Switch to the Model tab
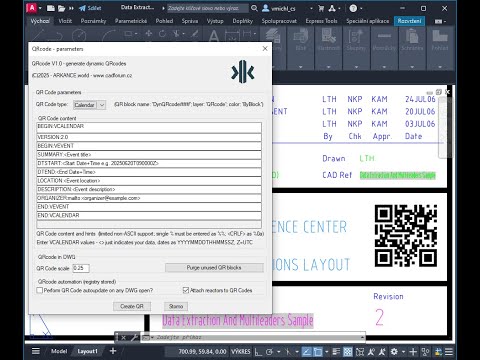 59,351
